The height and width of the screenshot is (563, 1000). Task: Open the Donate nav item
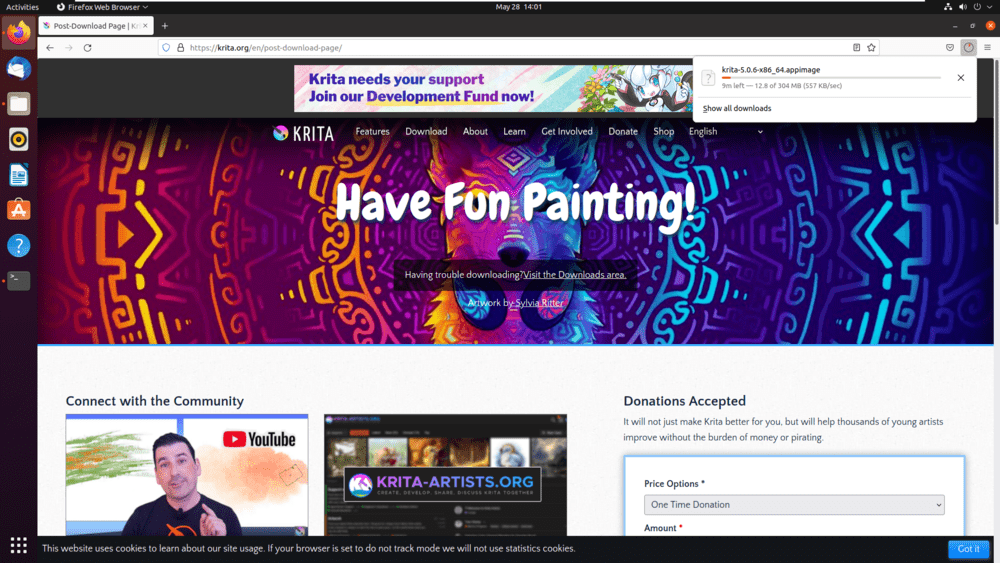[623, 131]
